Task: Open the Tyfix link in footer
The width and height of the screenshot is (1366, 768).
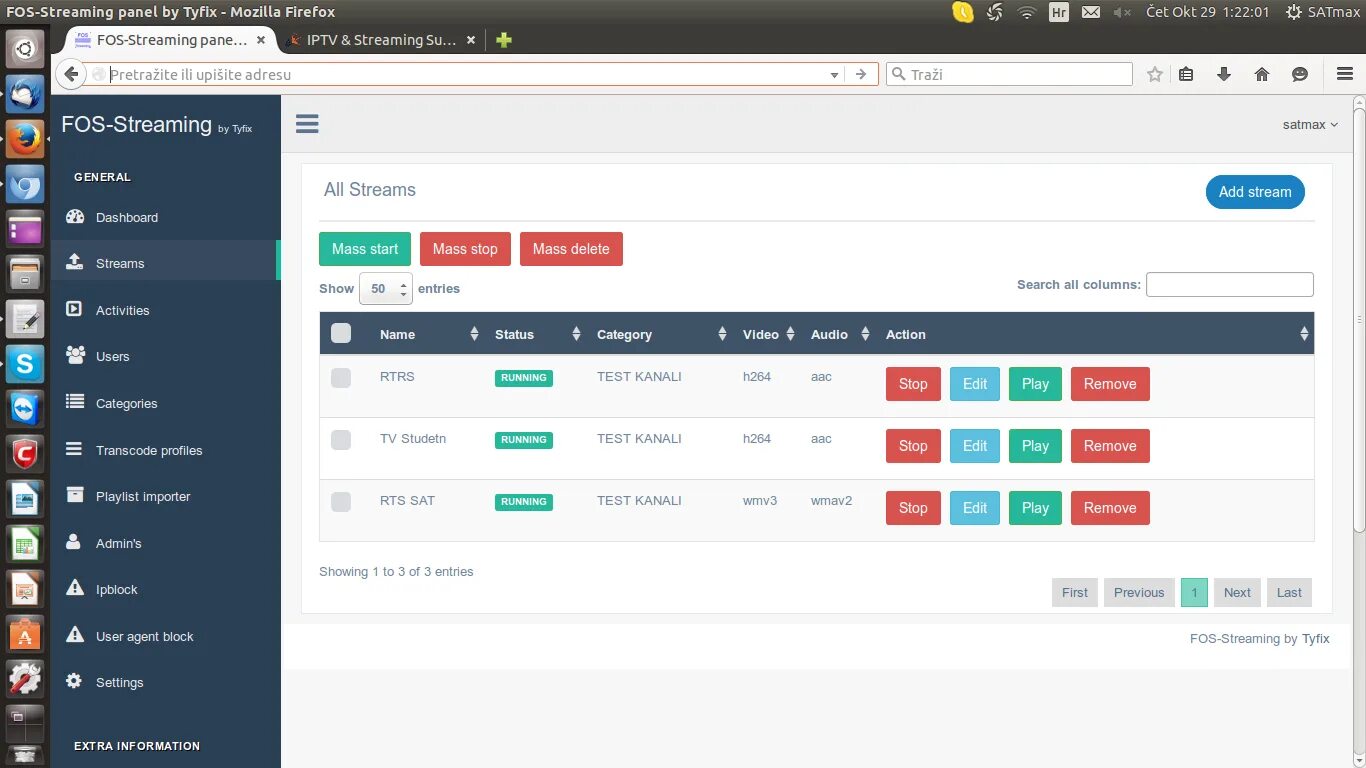Action: (x=1316, y=638)
